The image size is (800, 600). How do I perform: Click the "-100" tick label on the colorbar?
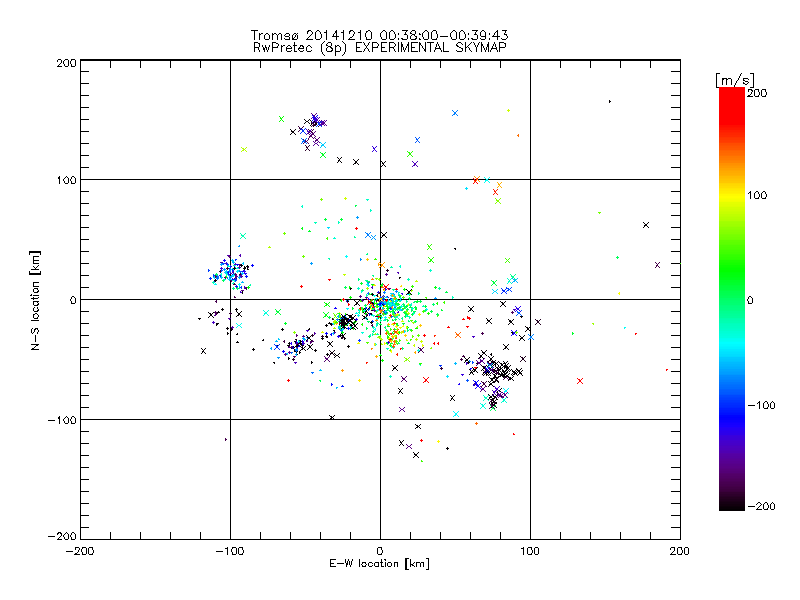pos(761,406)
